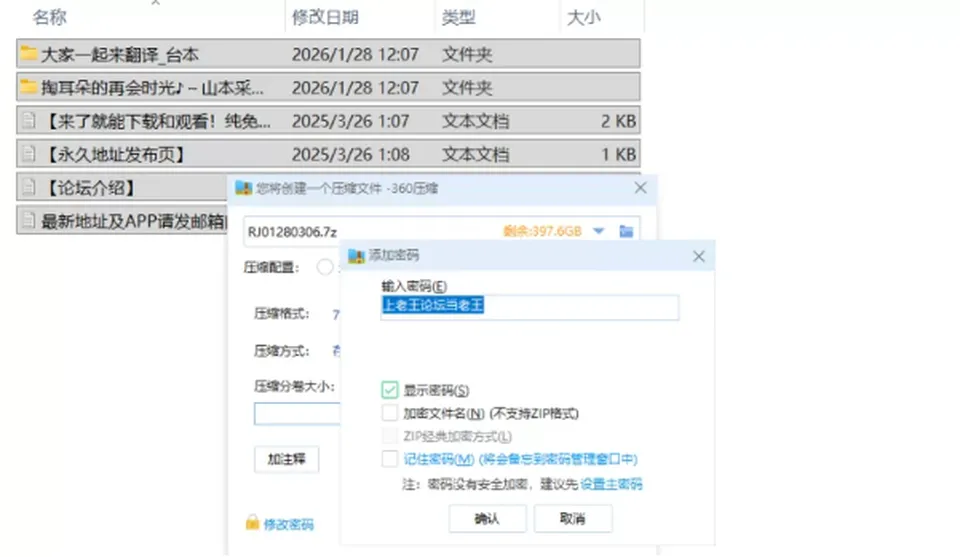The height and width of the screenshot is (557, 960).
Task: Click the 360压缩 app icon in dialog title
Action: [x=244, y=188]
